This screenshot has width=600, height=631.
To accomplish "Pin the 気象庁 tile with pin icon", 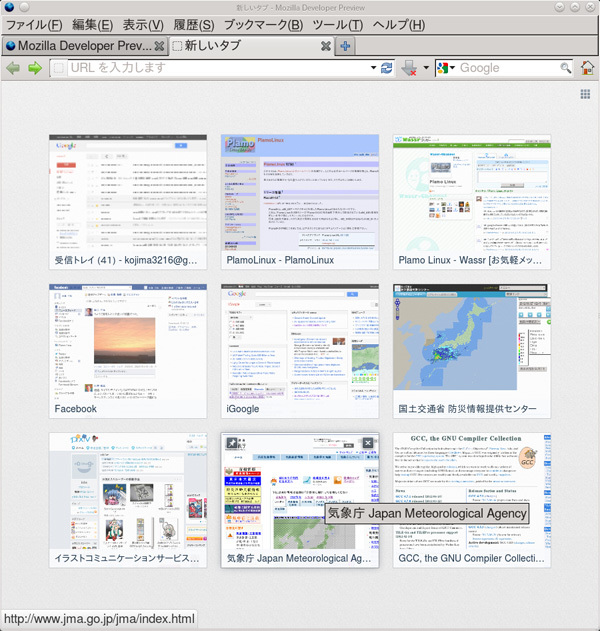I will (232, 443).
